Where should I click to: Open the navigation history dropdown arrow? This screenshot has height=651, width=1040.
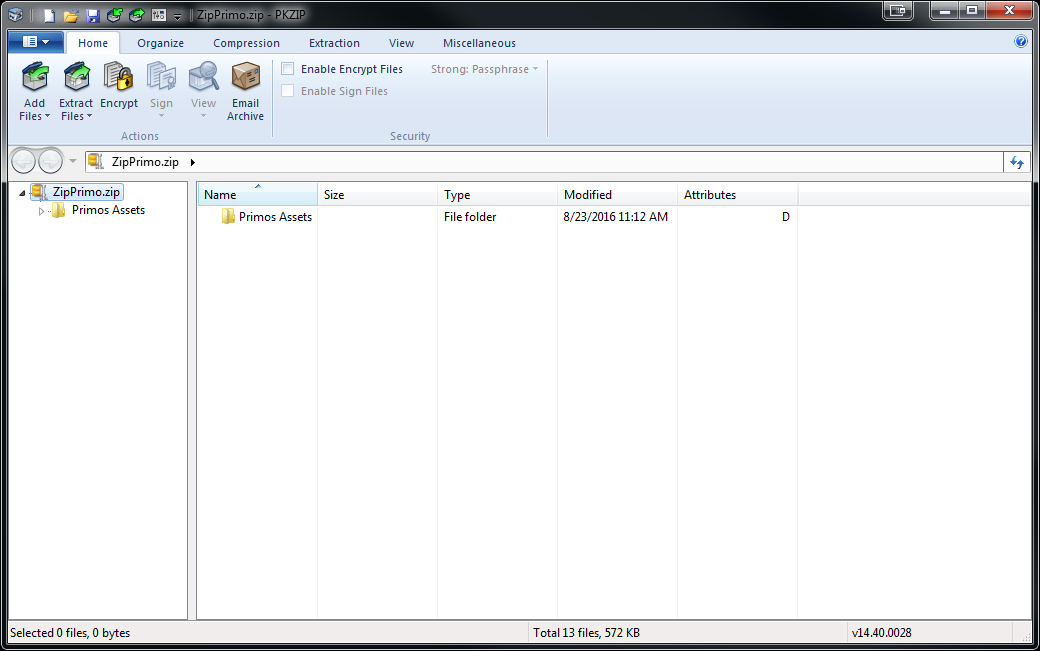(x=73, y=161)
